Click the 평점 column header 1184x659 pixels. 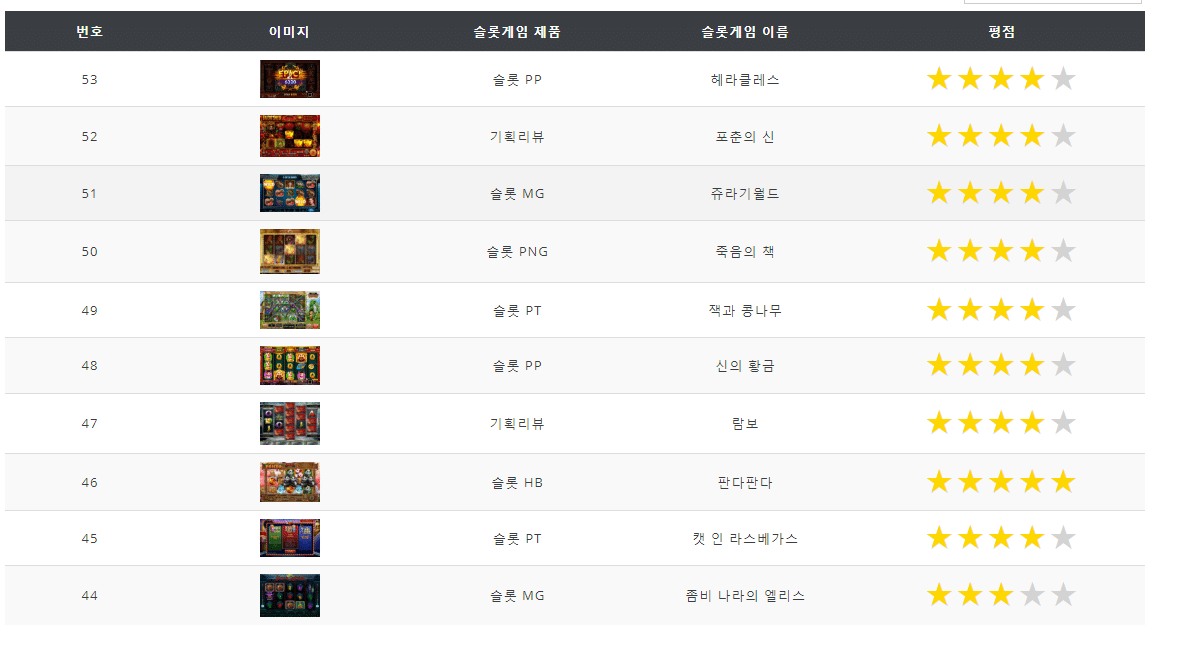coord(1001,32)
